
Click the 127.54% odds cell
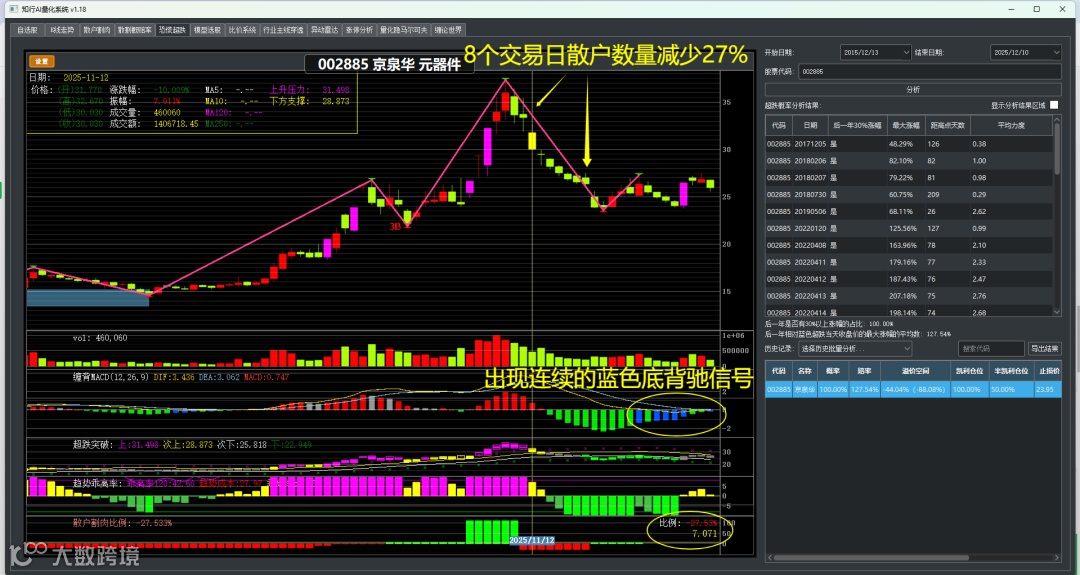[864, 389]
